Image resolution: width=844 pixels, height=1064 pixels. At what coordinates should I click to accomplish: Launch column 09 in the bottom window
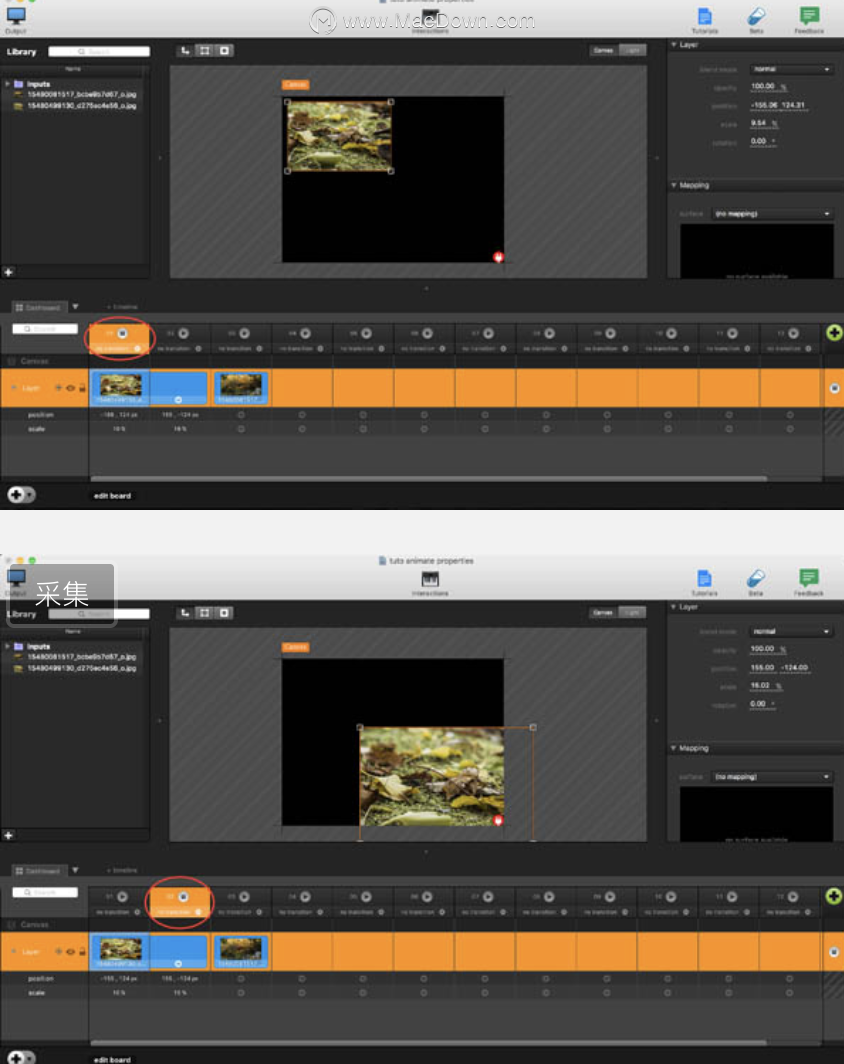(x=610, y=897)
